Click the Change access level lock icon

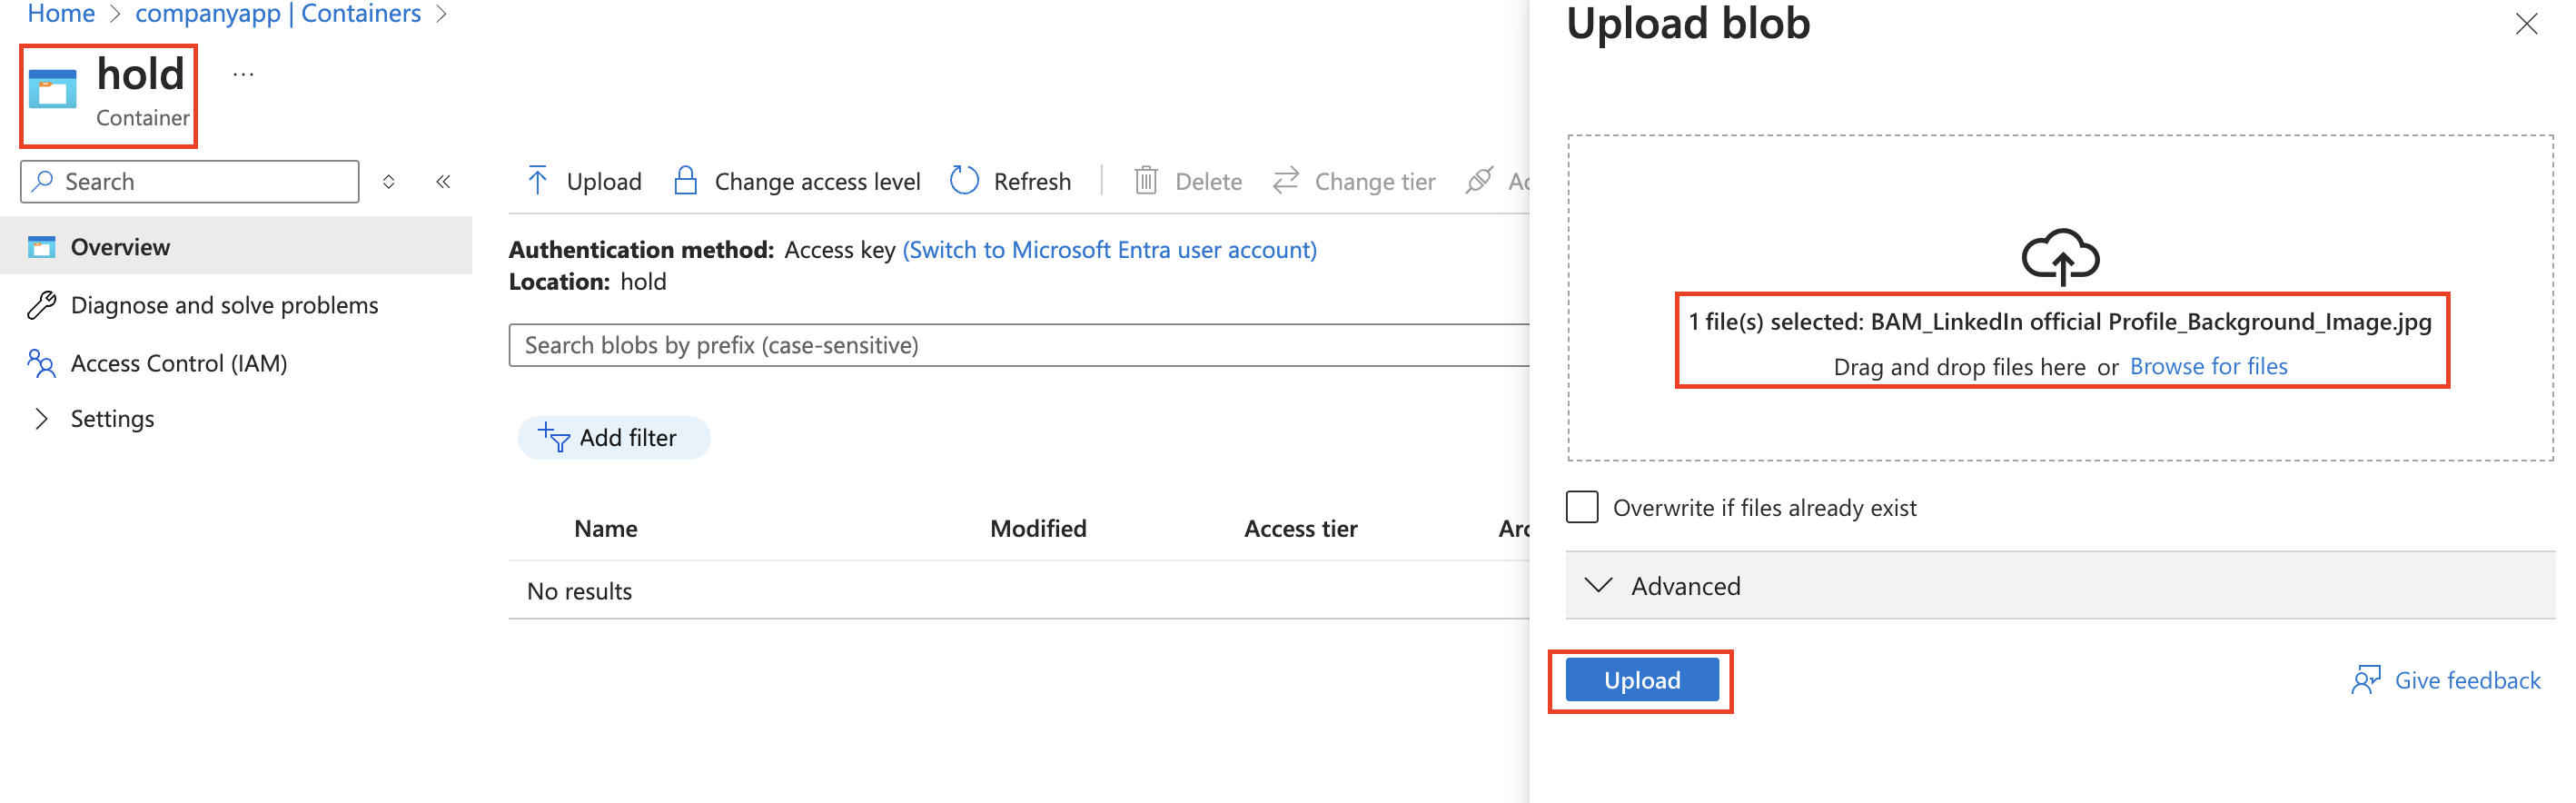(x=685, y=180)
